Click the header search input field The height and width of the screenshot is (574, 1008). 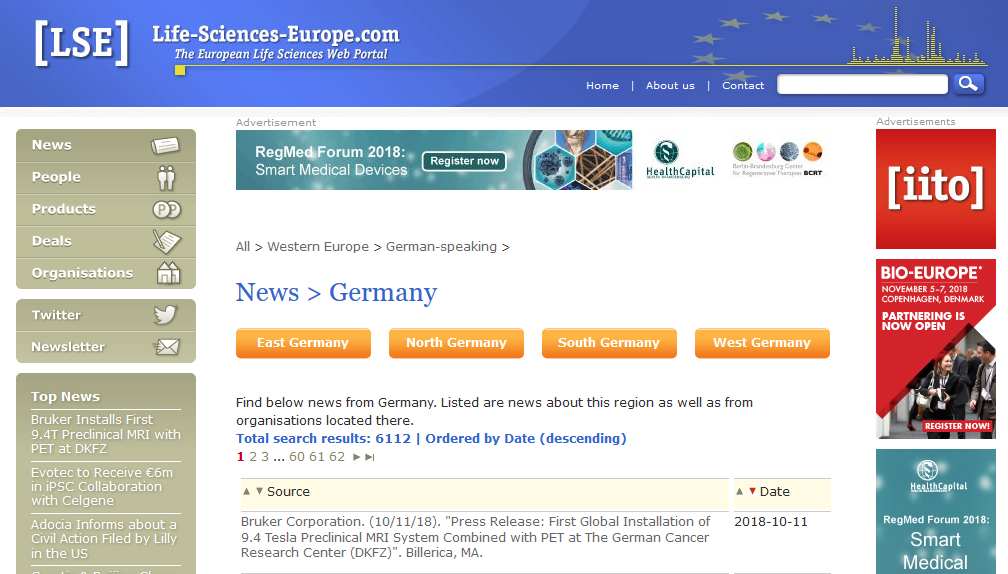[x=862, y=84]
